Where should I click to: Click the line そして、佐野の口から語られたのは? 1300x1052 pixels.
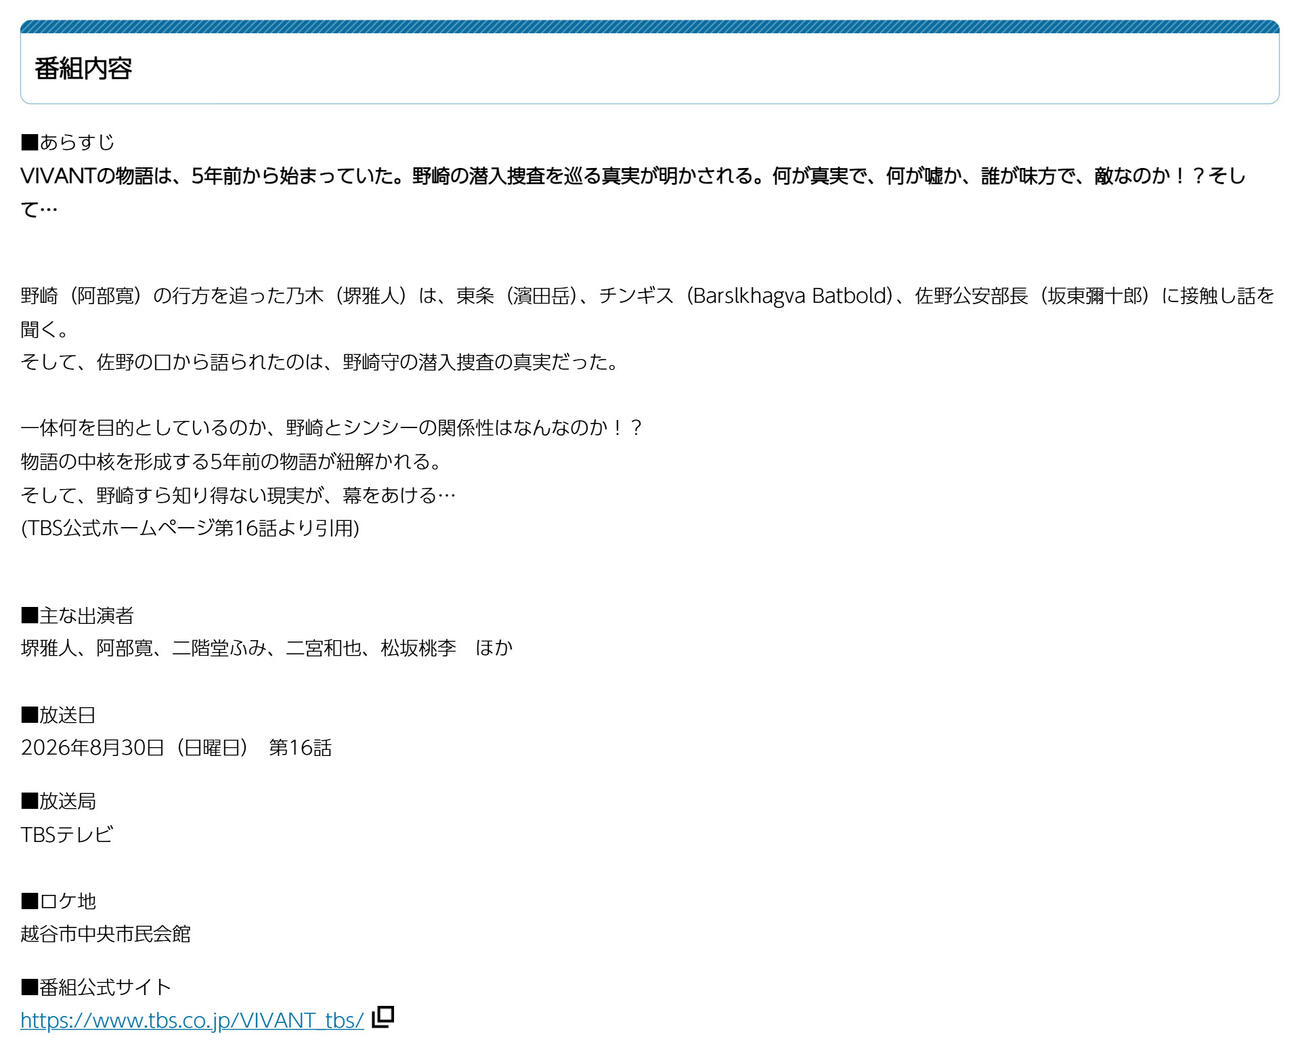320,362
